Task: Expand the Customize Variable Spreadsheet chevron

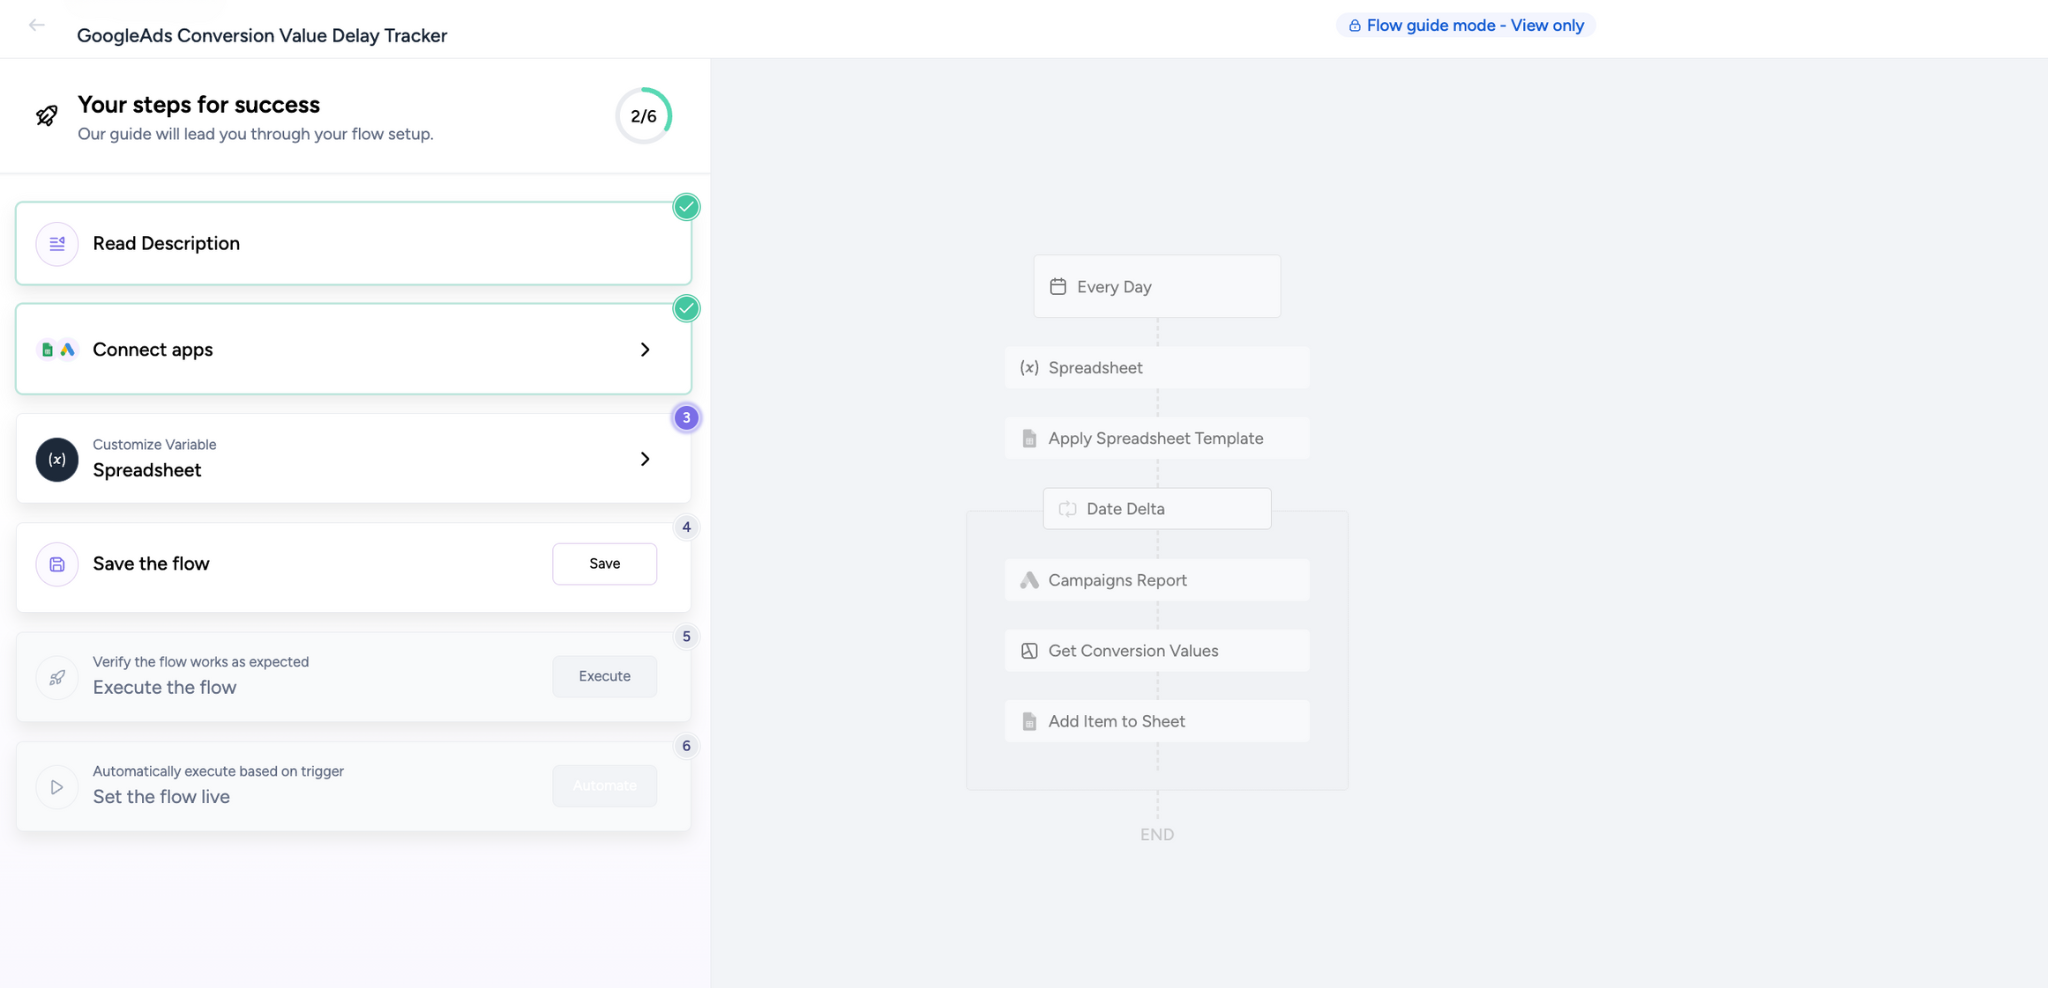Action: [x=645, y=459]
